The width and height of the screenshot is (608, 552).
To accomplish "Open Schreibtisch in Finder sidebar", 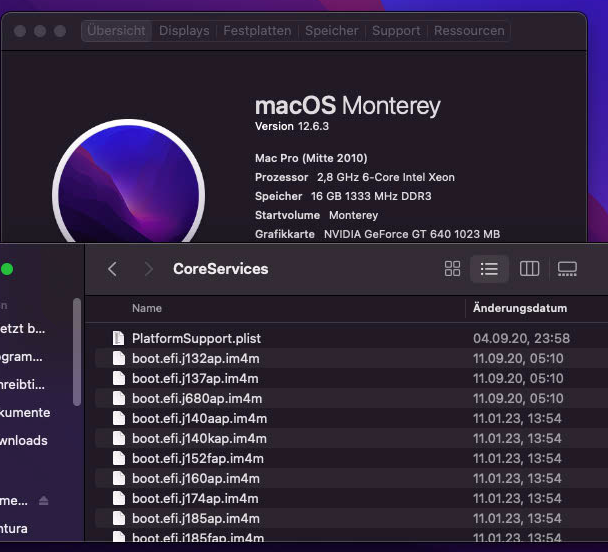I will (x=22, y=385).
